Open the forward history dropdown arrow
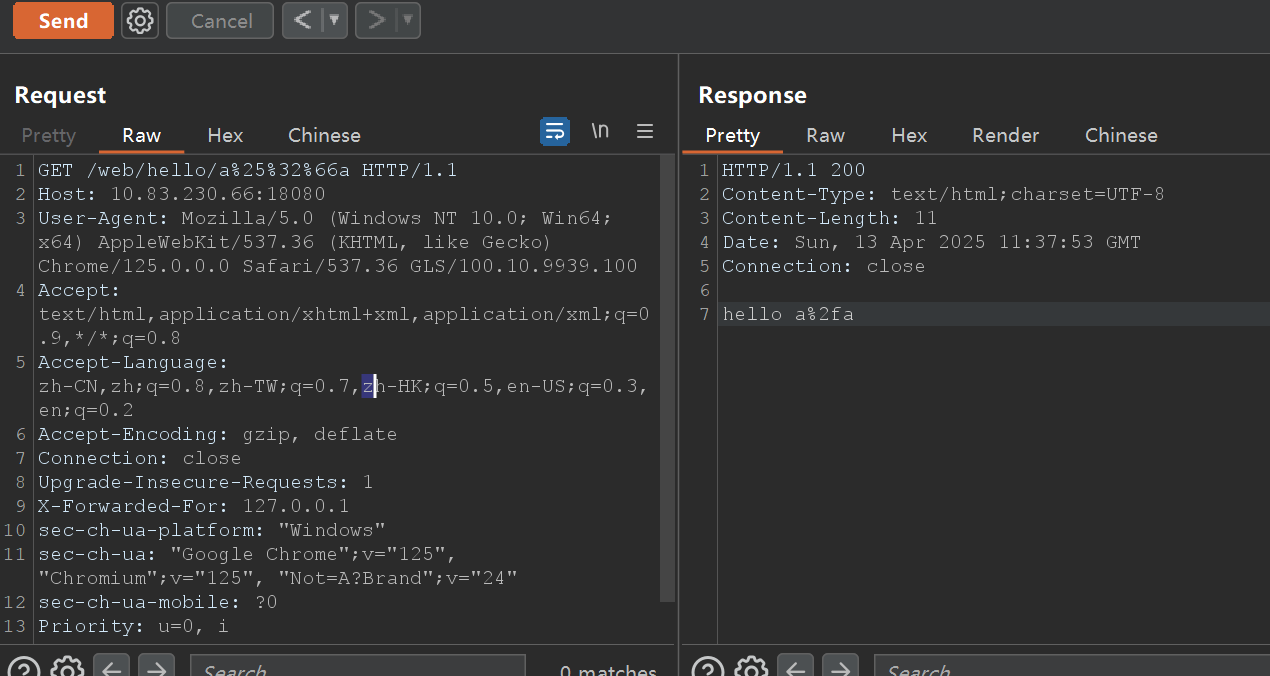Screen dimensions: 1270x676 coord(408,21)
